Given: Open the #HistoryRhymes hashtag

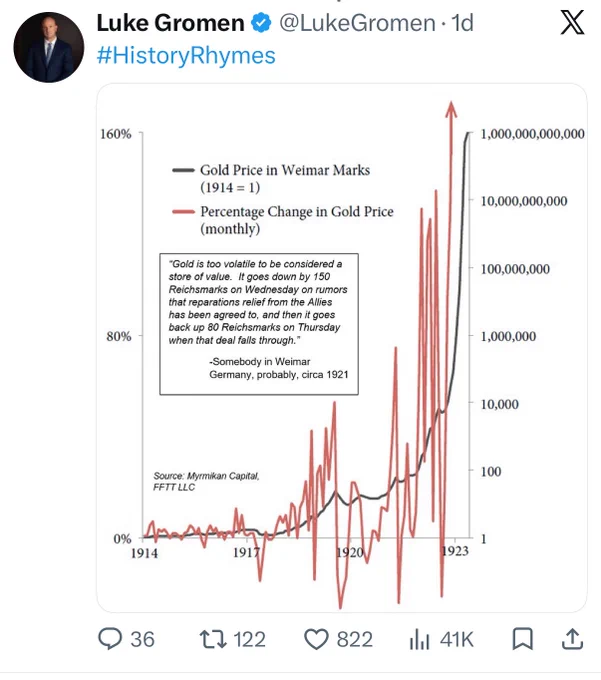Looking at the screenshot, I should [186, 56].
